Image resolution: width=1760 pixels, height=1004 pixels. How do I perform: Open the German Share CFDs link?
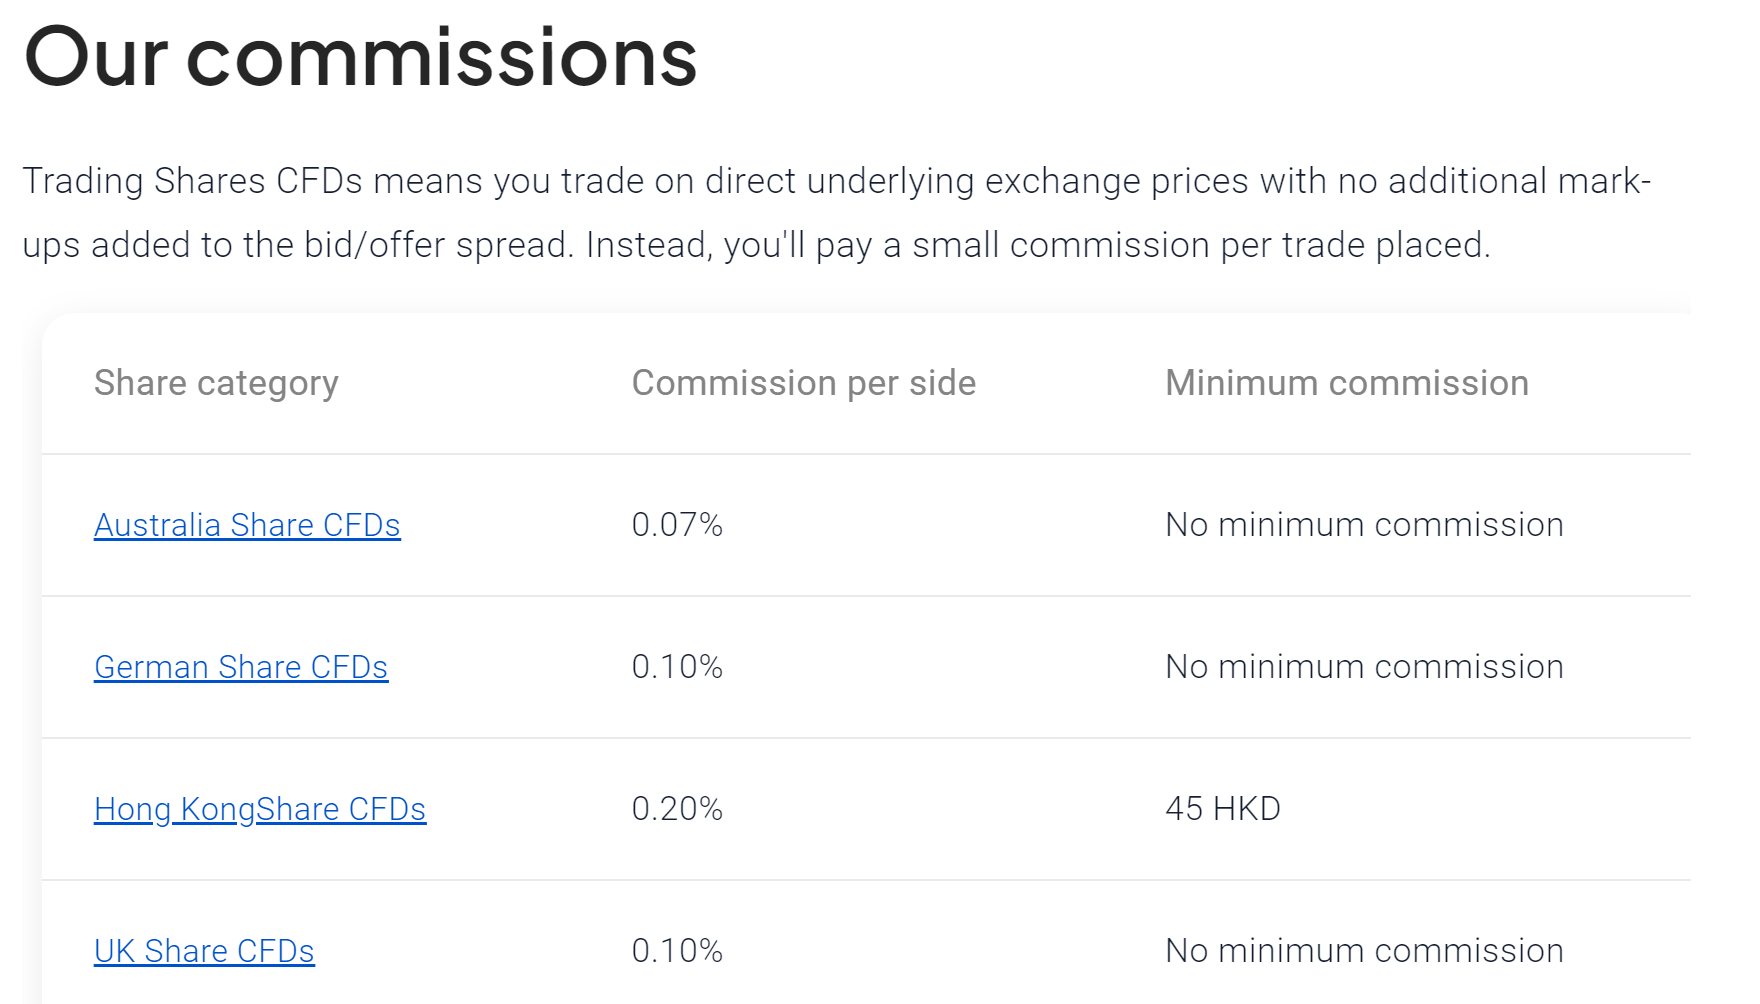(x=241, y=667)
